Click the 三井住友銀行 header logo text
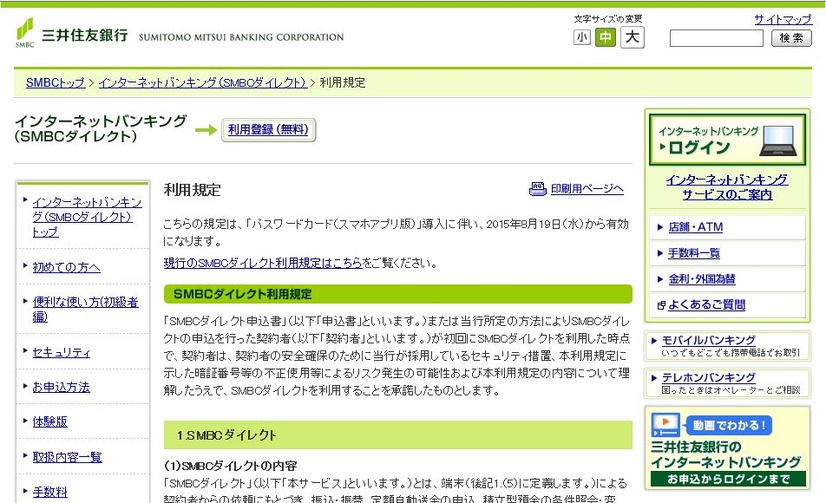Image resolution: width=826 pixels, height=503 pixels. 85,35
